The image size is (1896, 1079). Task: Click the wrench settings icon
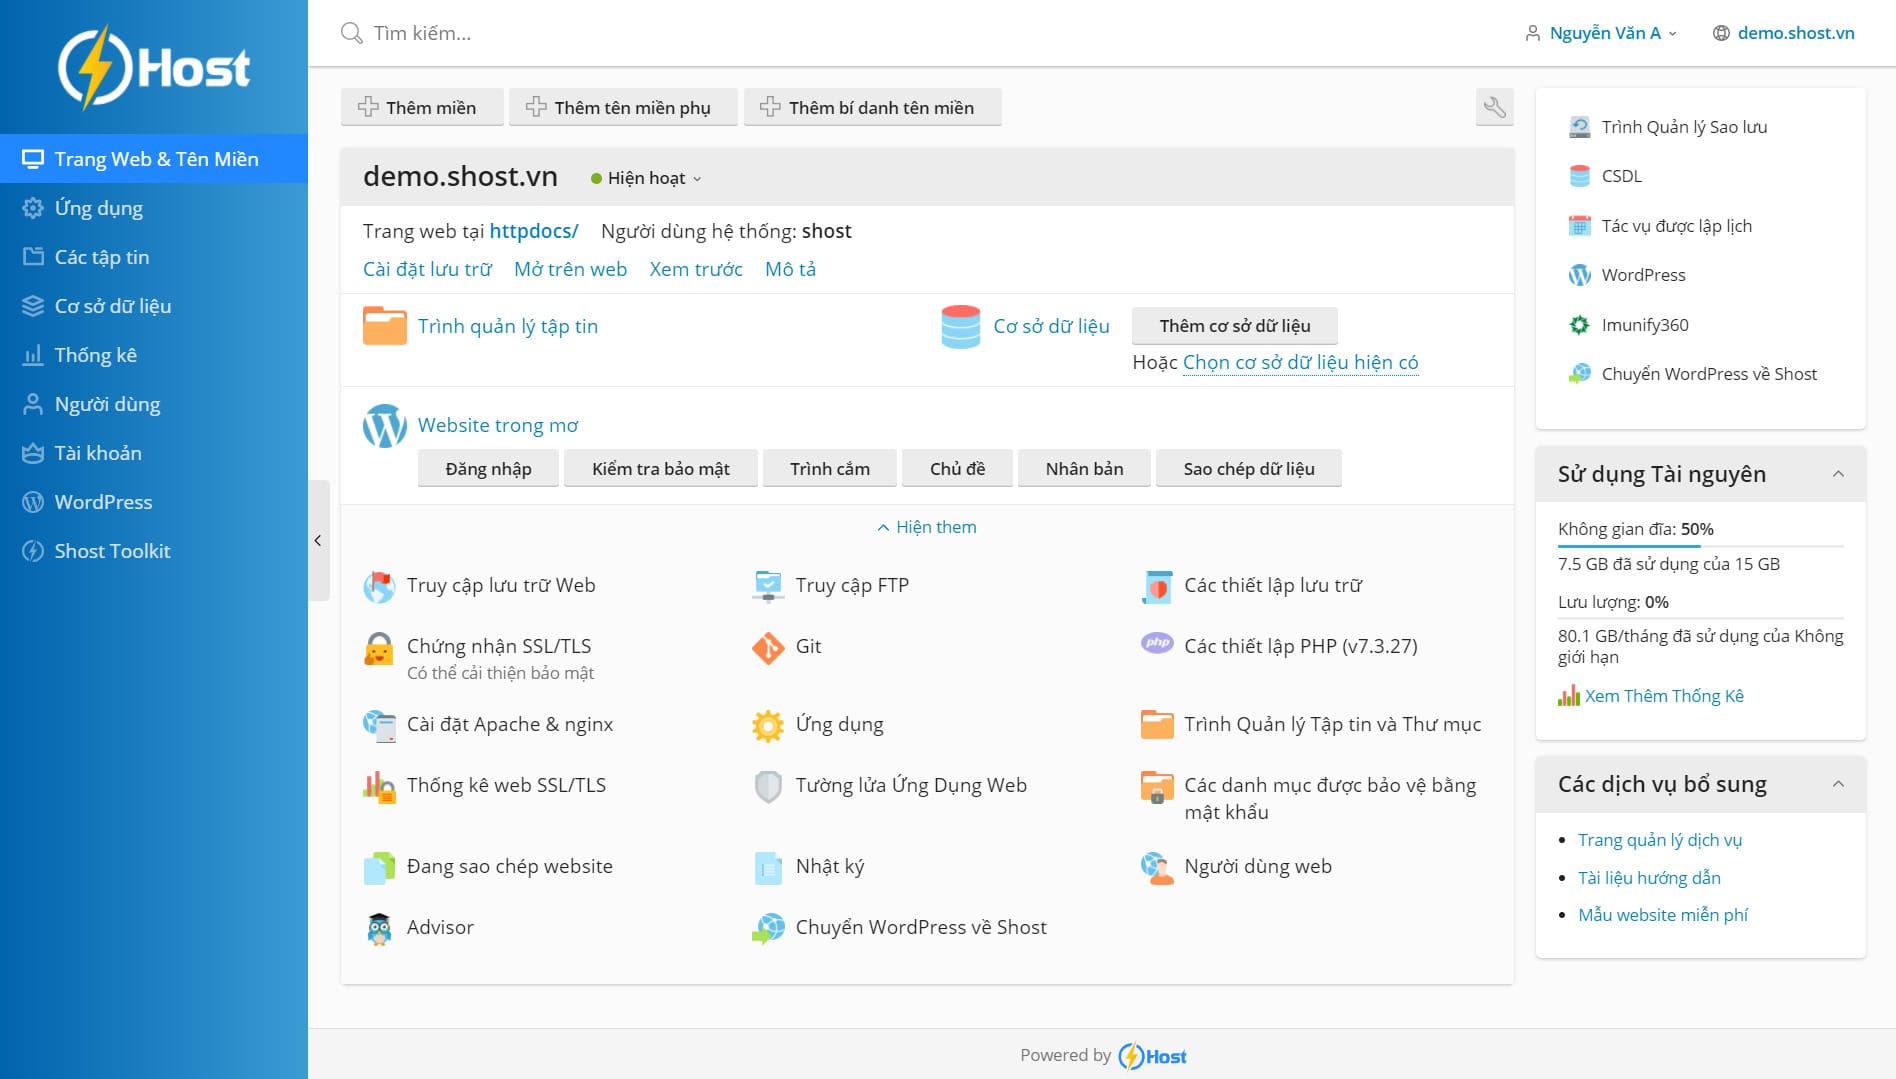[1494, 107]
